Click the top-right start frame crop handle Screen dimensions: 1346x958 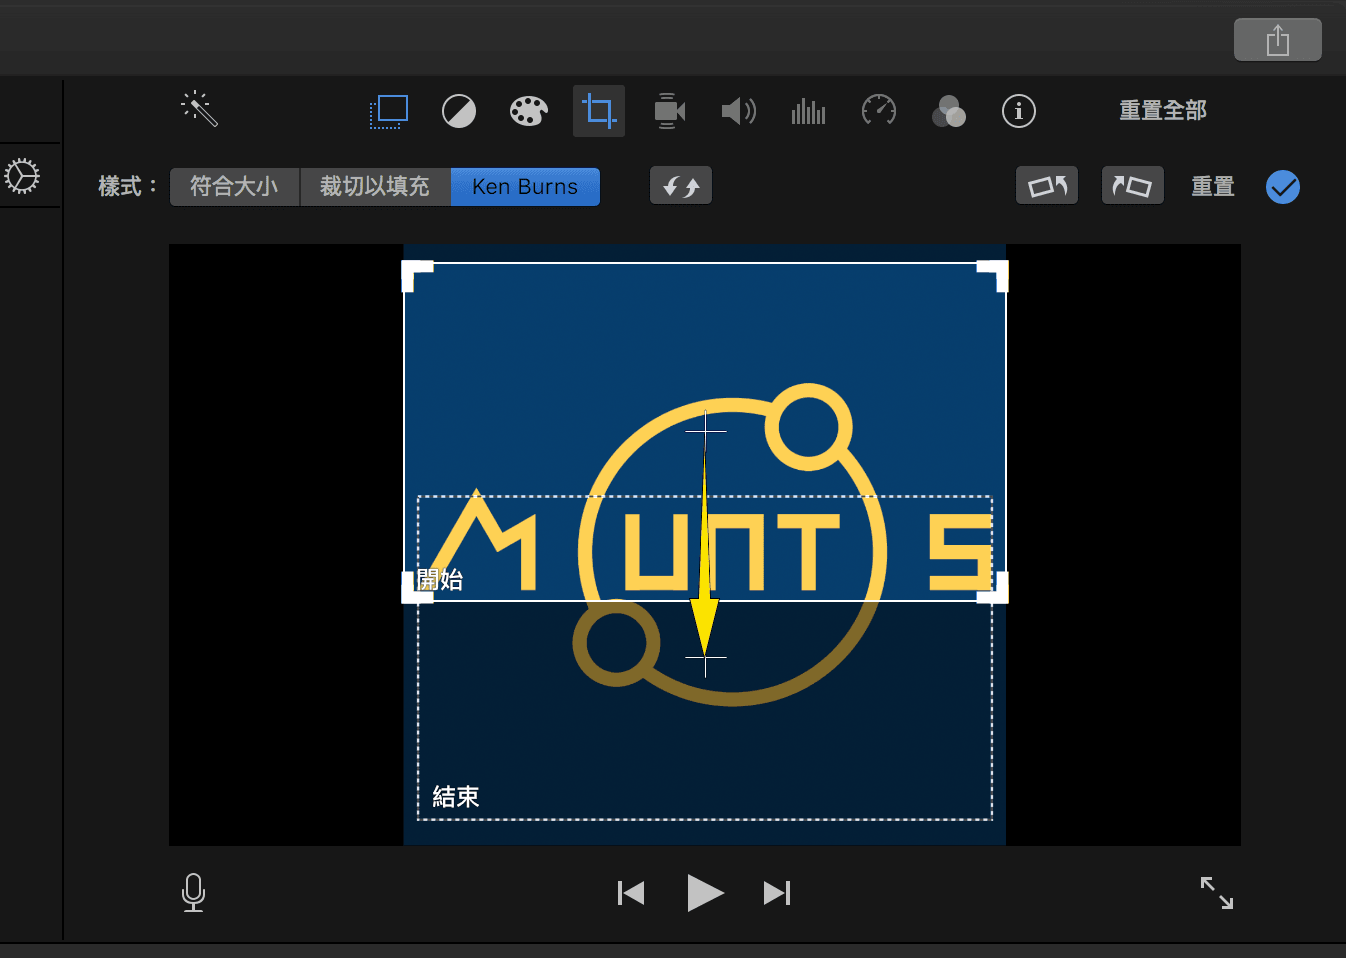point(993,275)
